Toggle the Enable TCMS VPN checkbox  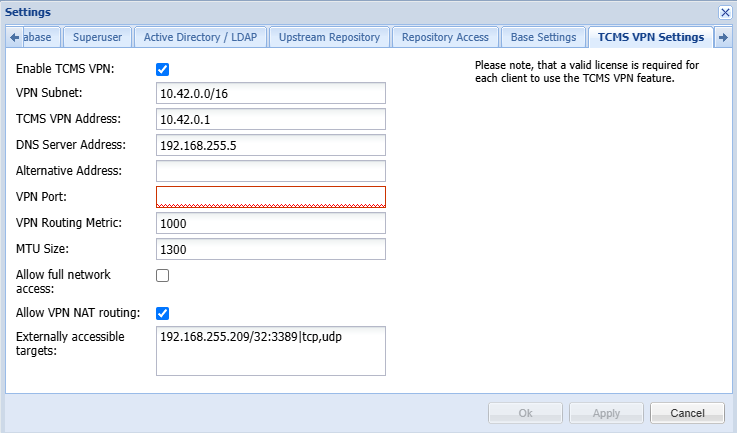(x=163, y=69)
